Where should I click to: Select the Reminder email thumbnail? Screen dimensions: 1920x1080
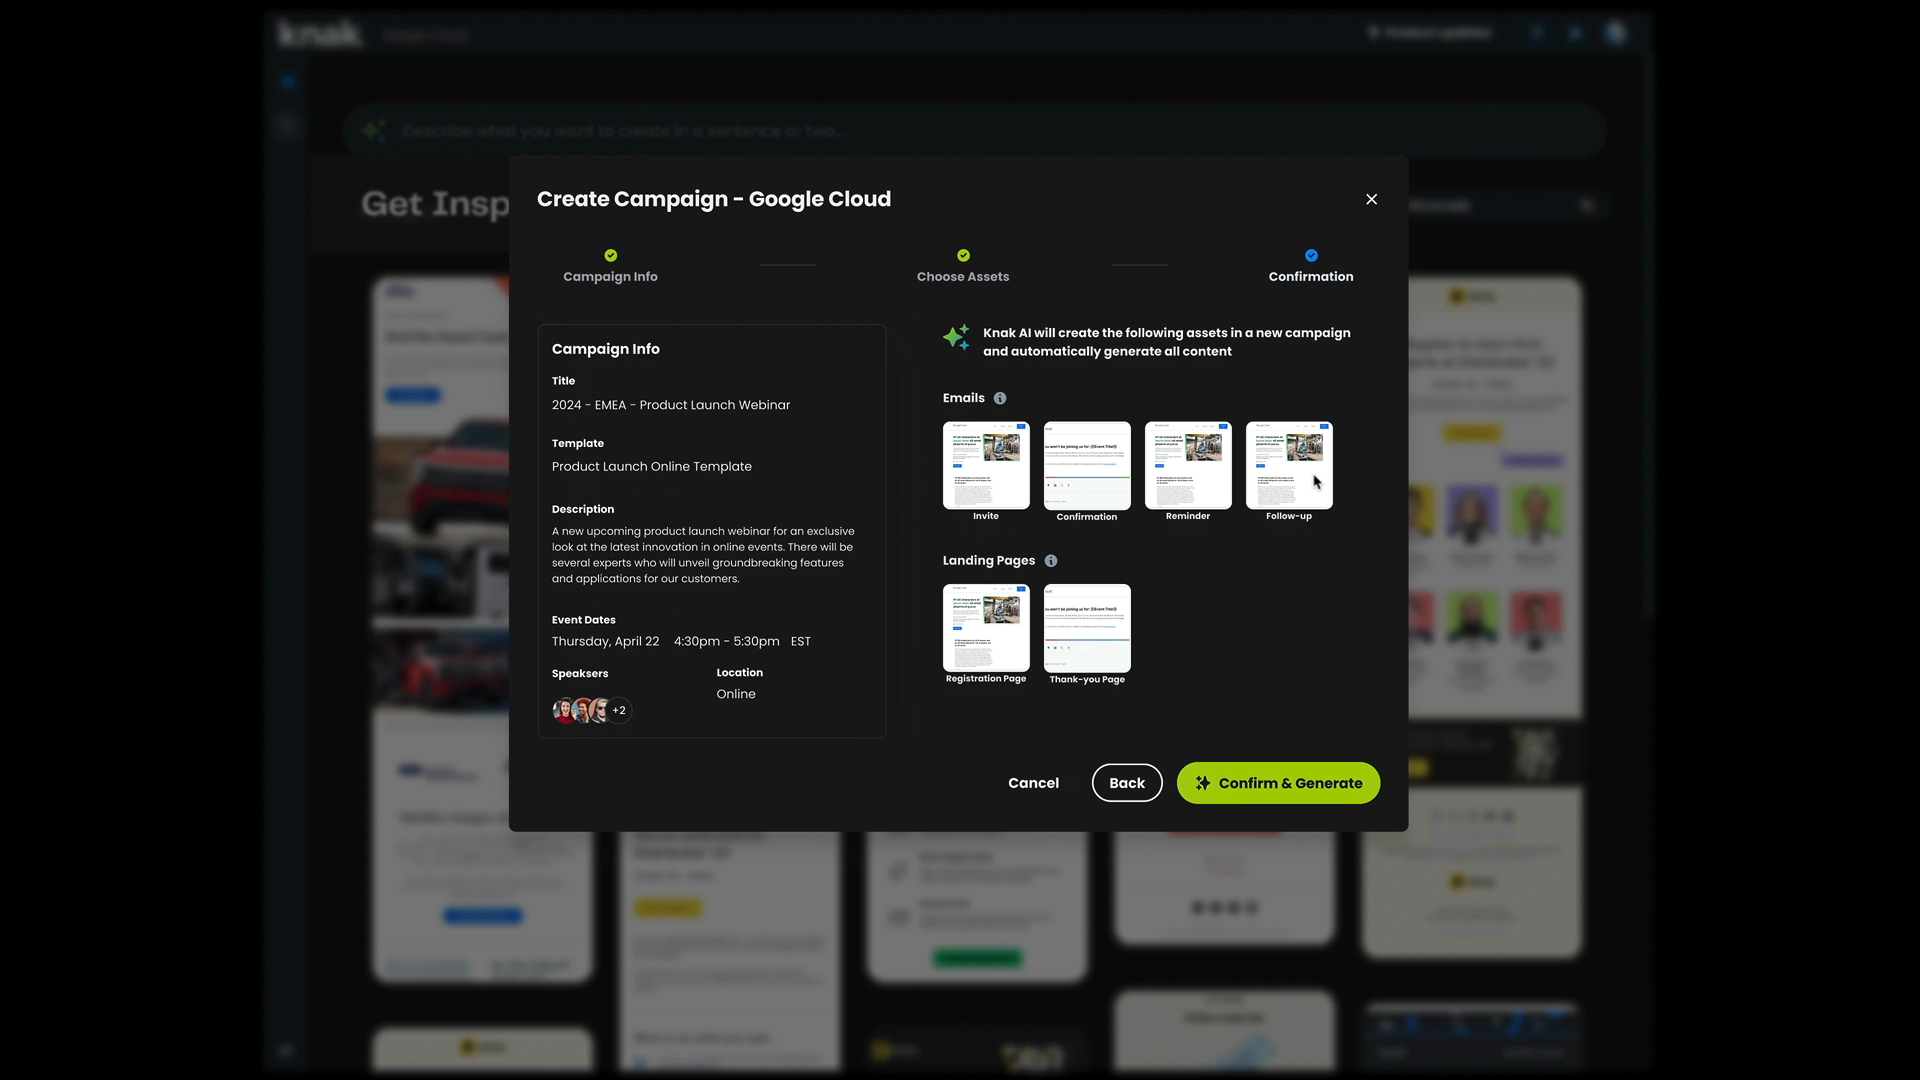click(1188, 465)
